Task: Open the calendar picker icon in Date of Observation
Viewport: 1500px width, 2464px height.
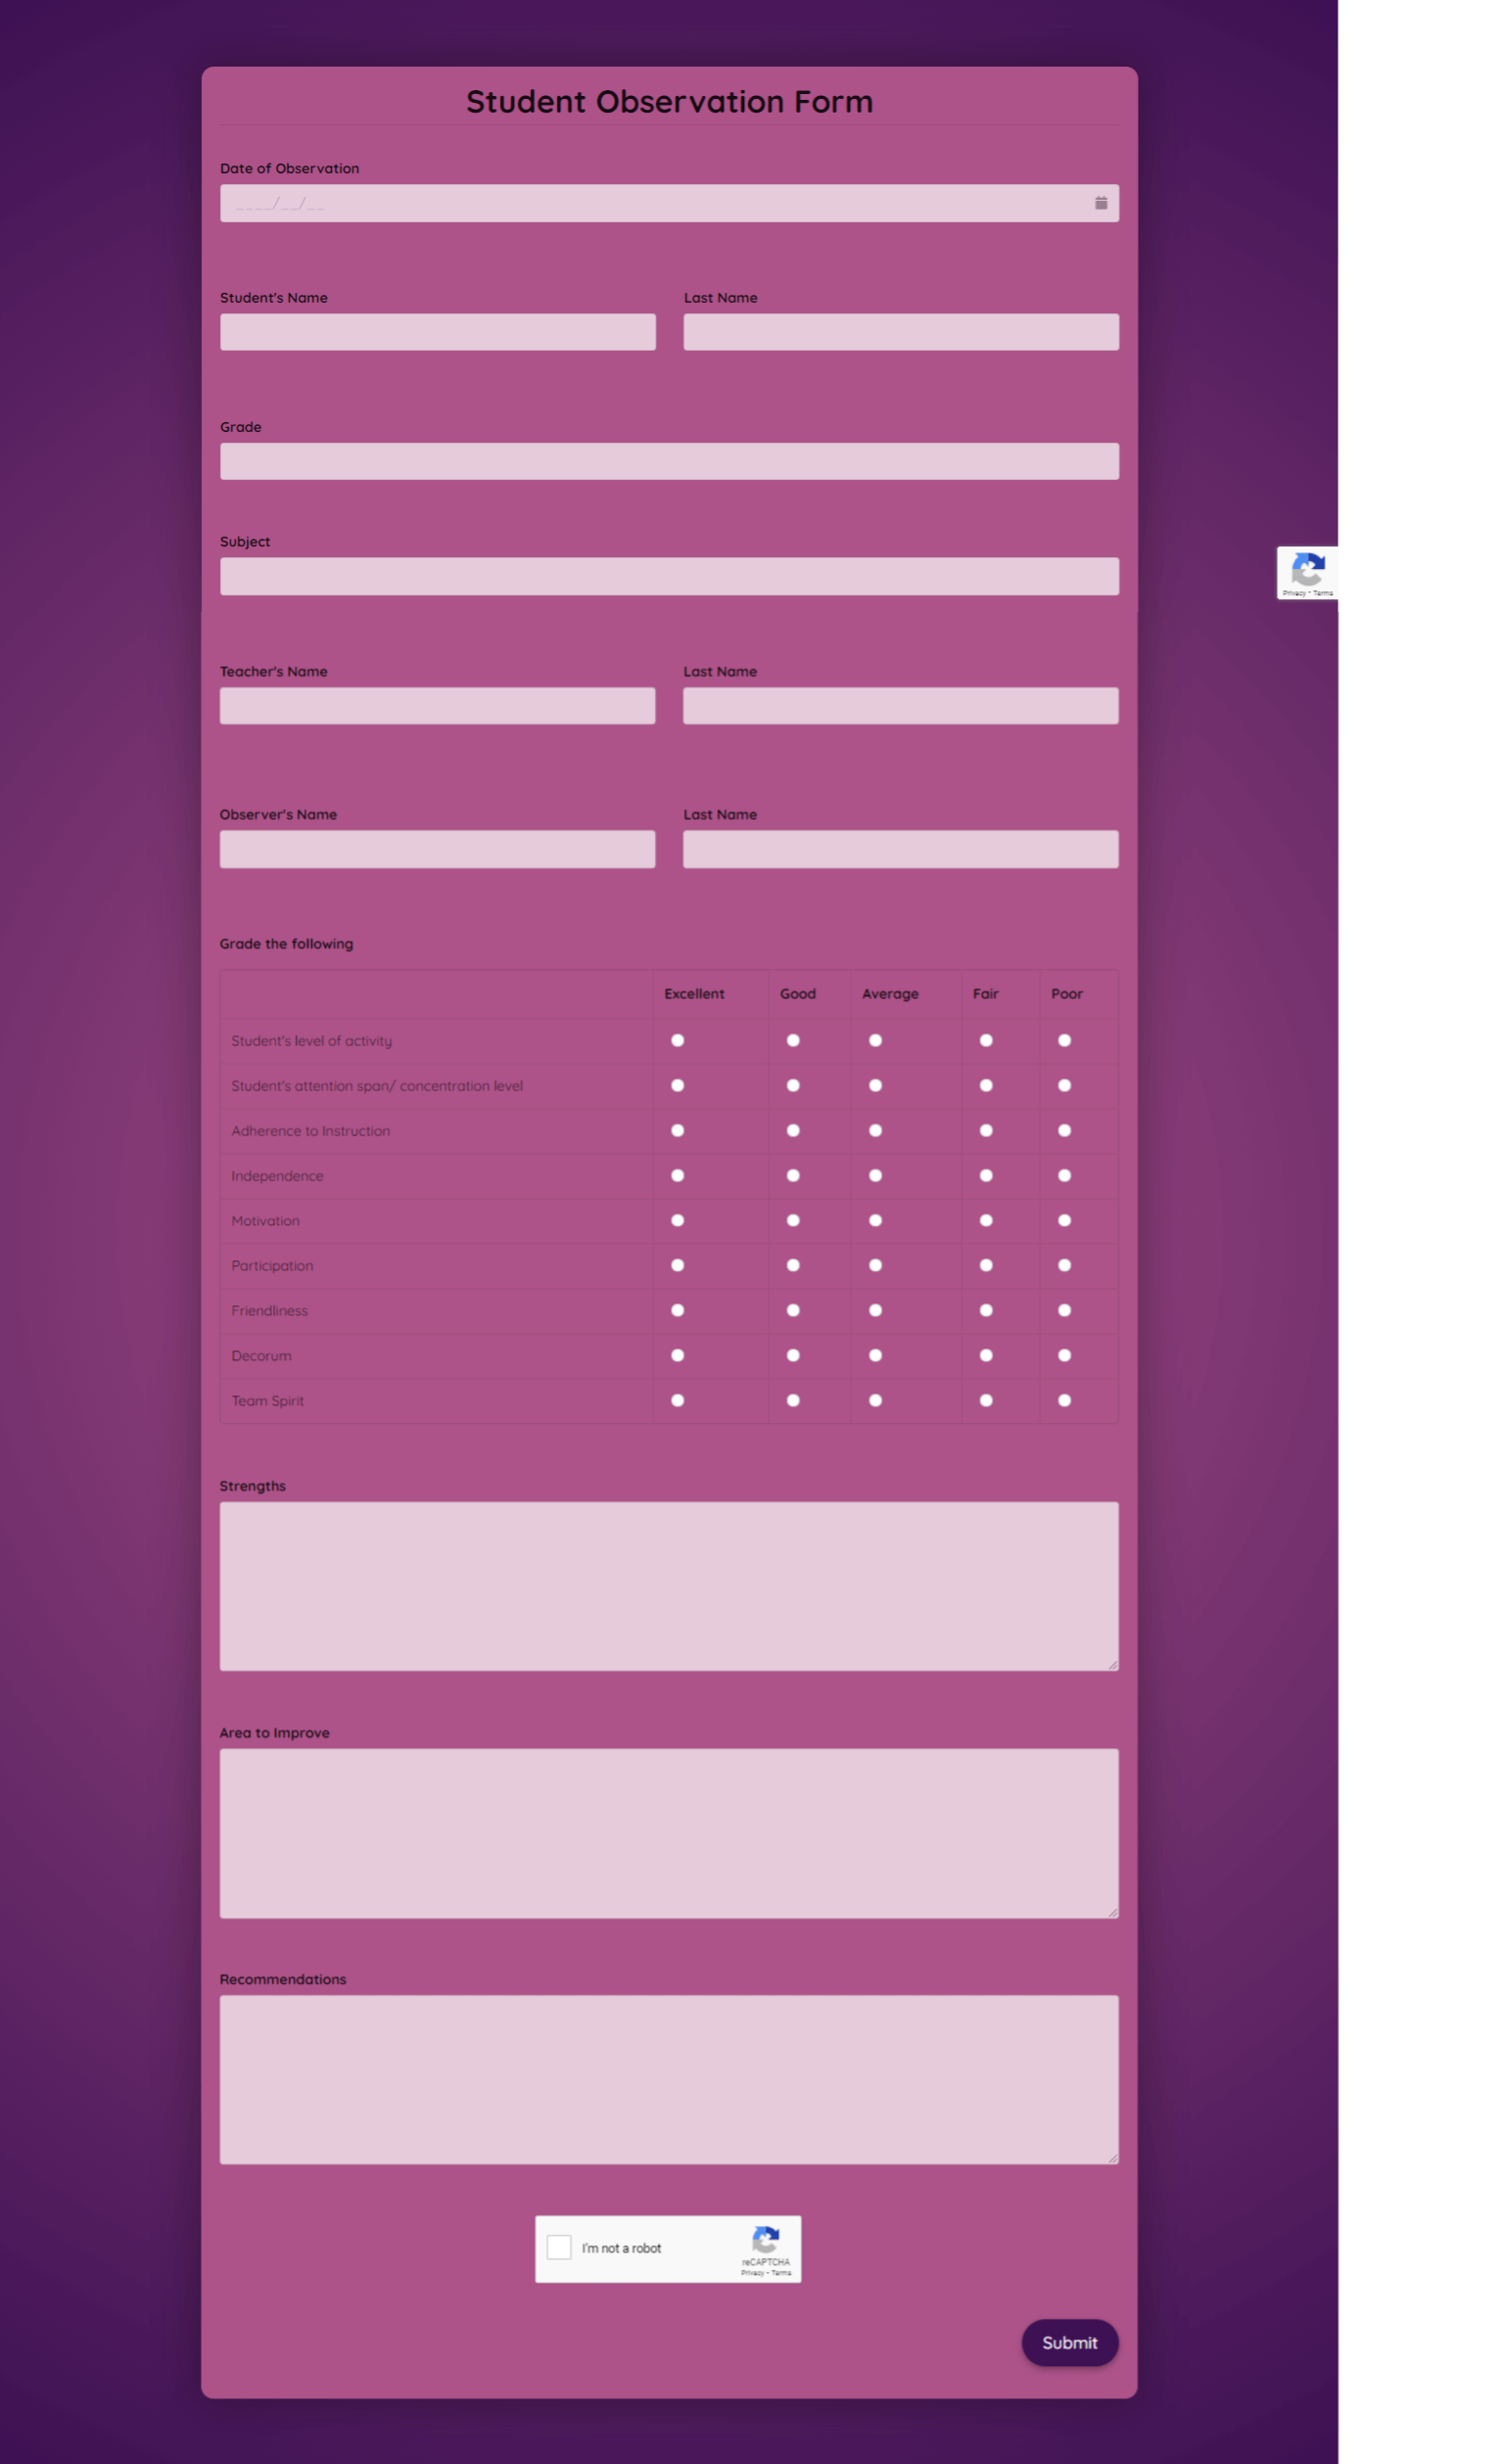Action: coord(1100,203)
